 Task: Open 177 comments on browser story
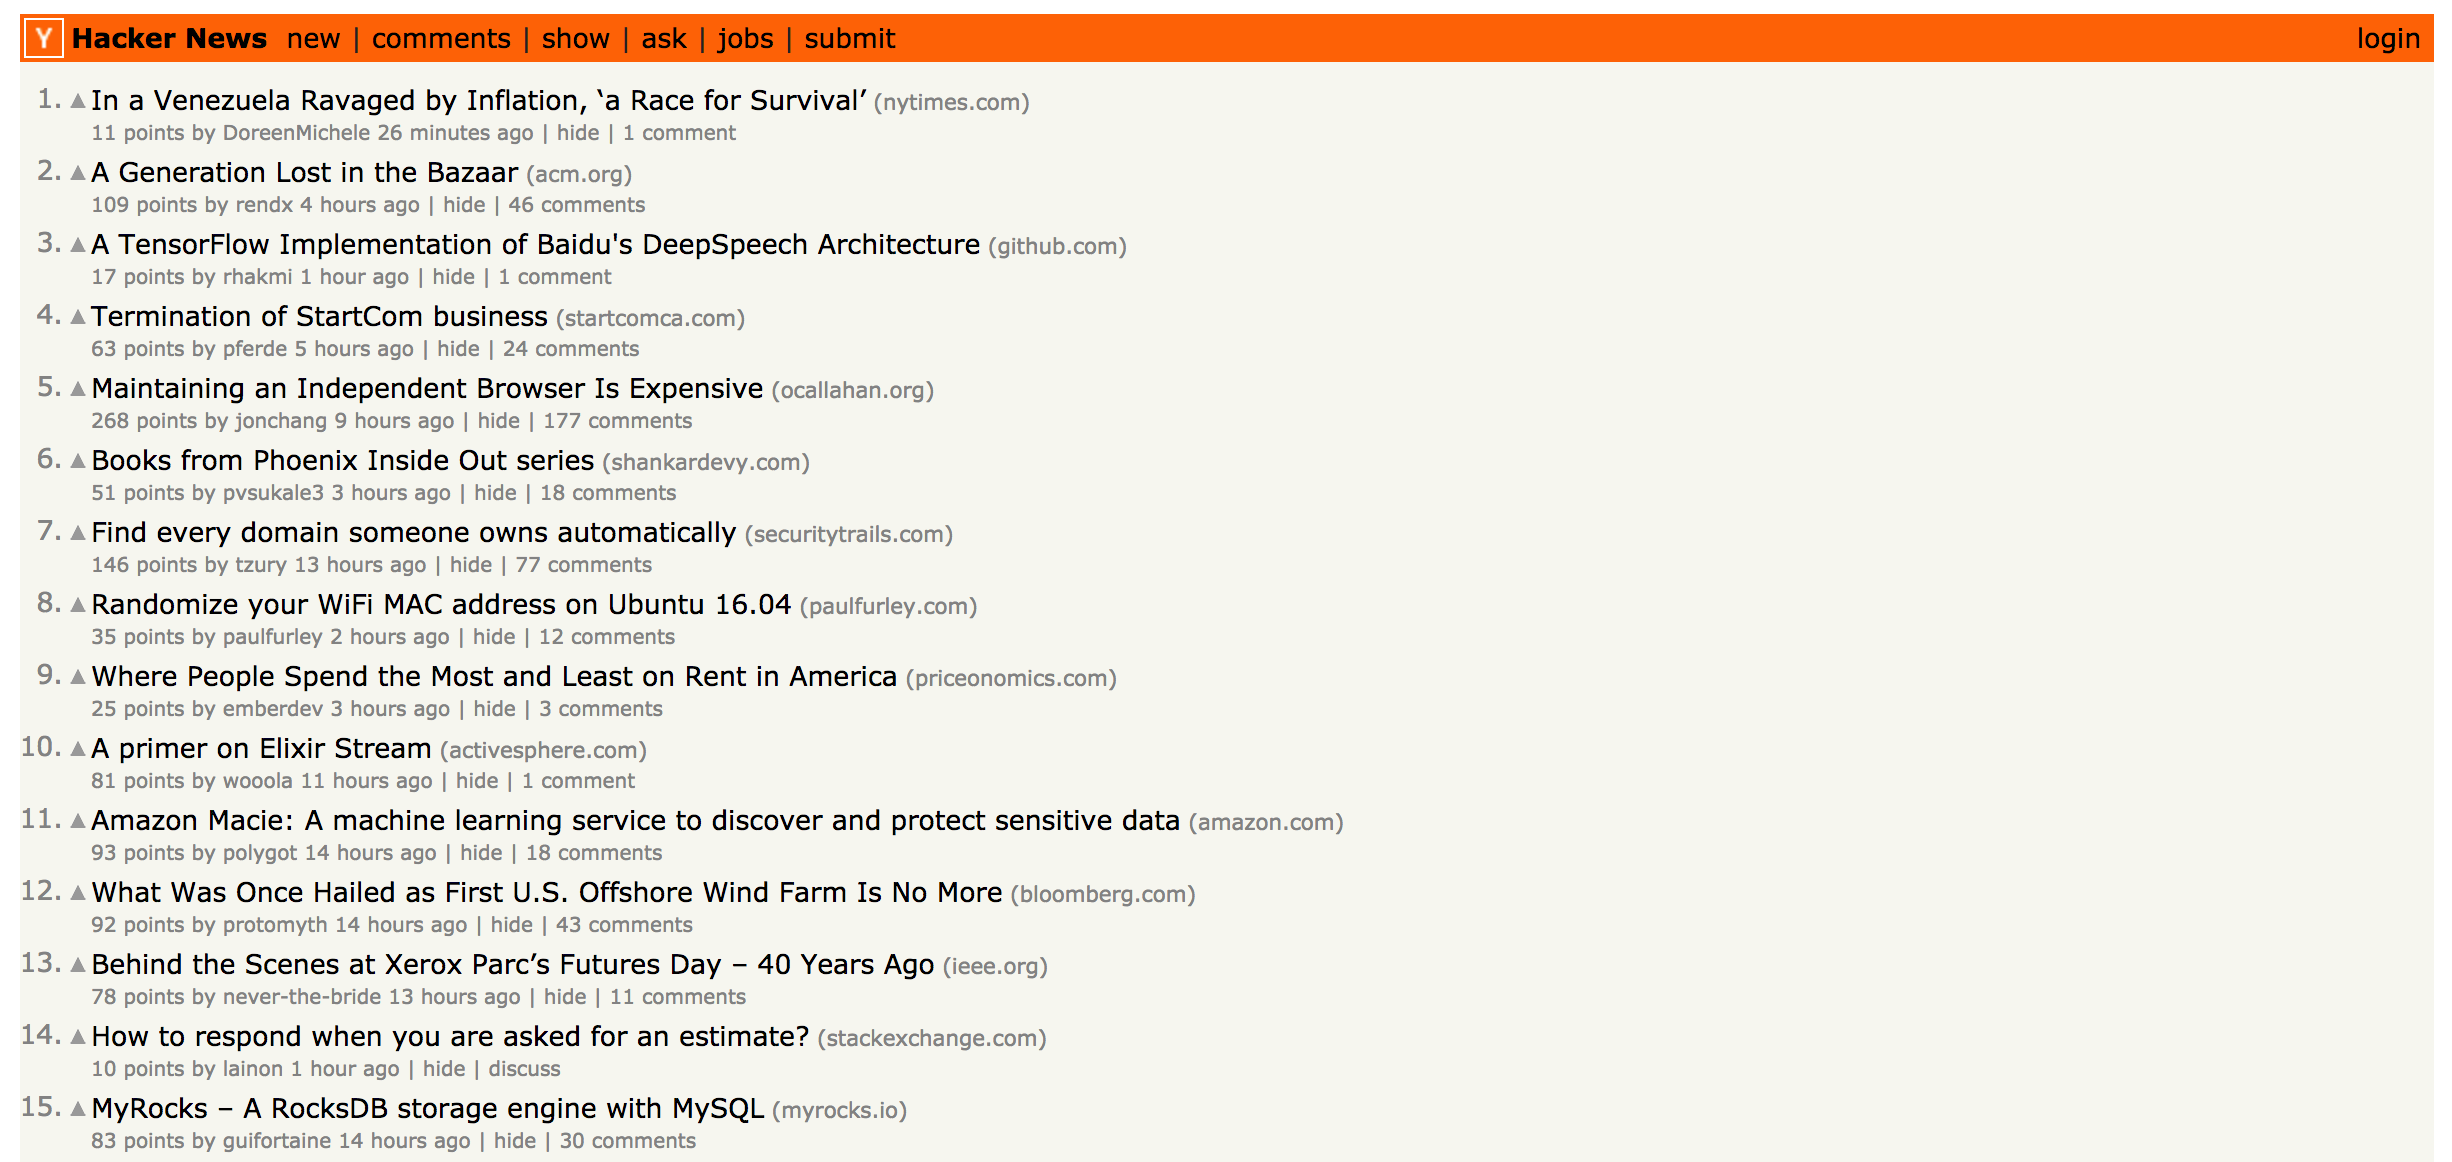click(617, 421)
